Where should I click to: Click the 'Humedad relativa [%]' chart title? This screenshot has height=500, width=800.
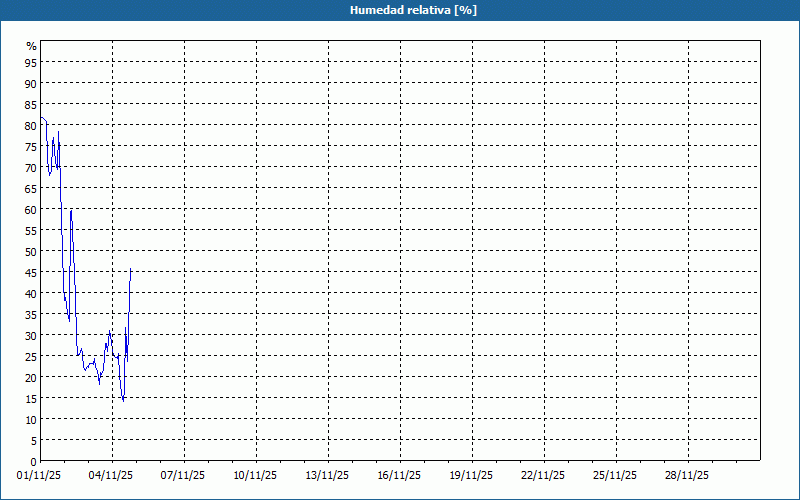[x=413, y=10]
